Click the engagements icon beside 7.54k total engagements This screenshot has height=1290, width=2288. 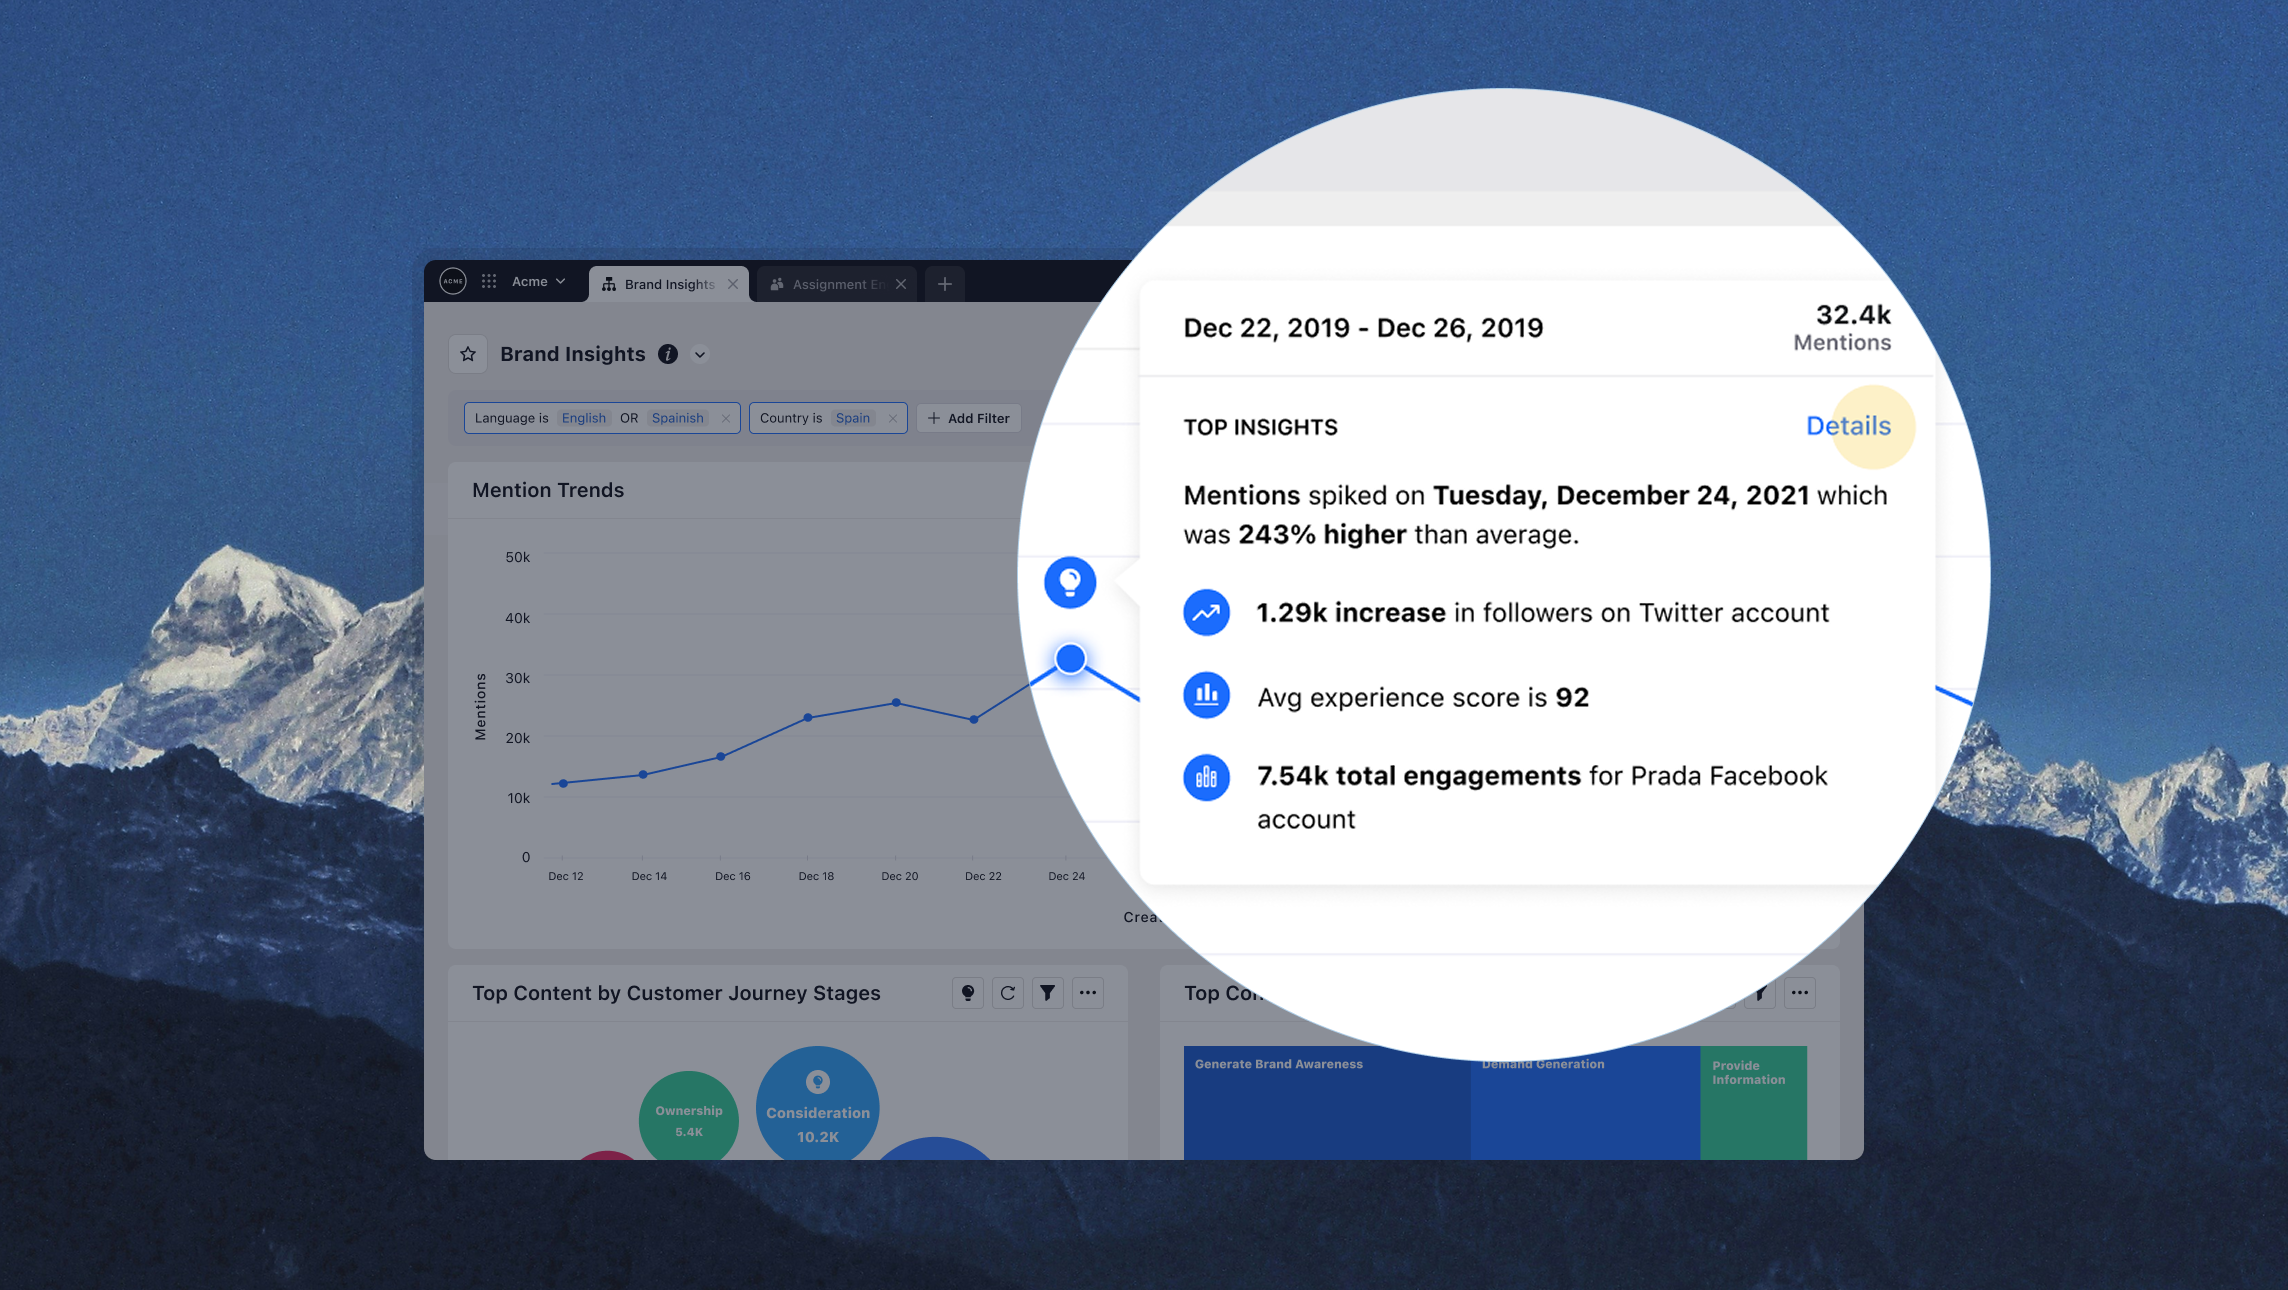(1206, 777)
